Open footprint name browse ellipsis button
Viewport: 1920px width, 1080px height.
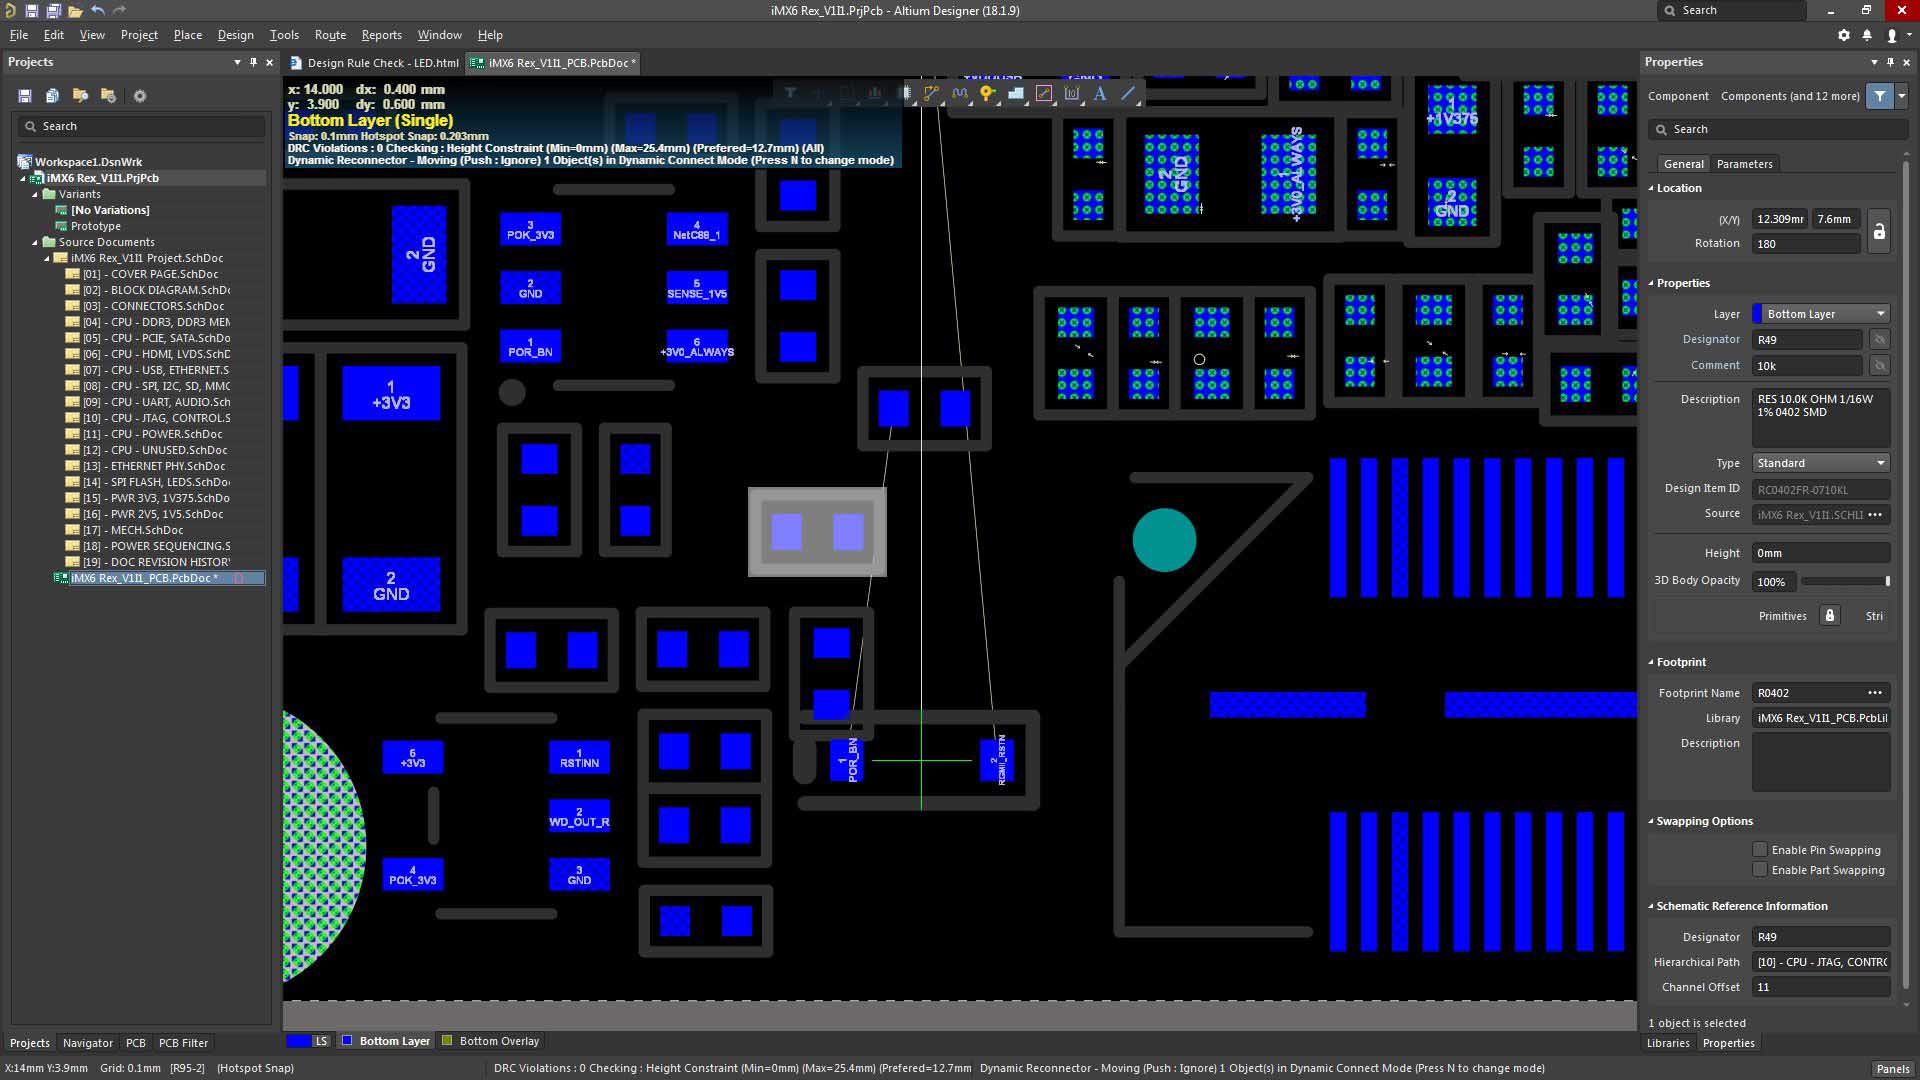coord(1875,693)
